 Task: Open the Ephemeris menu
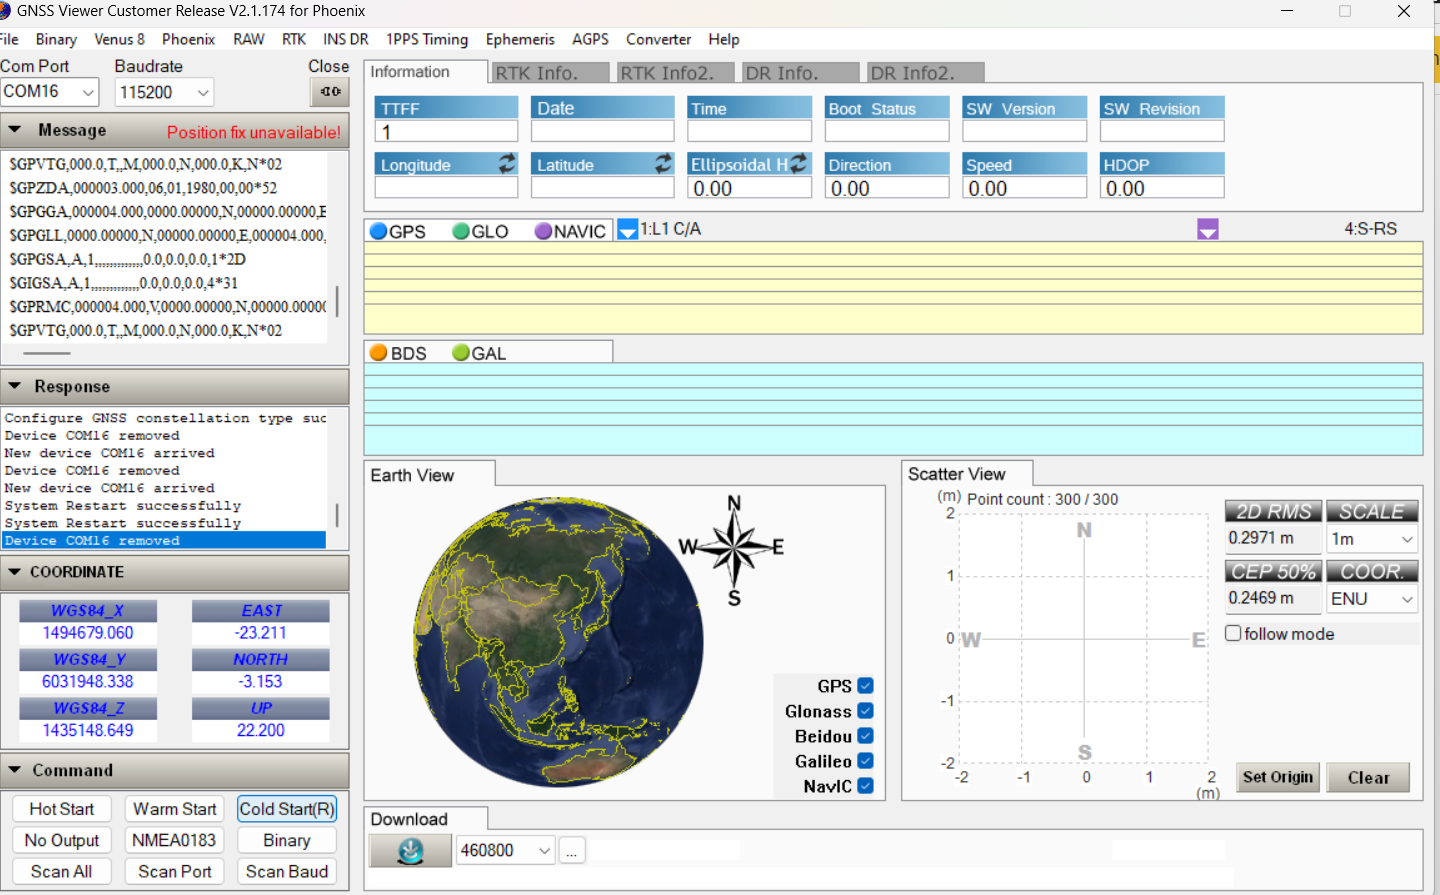[x=519, y=39]
